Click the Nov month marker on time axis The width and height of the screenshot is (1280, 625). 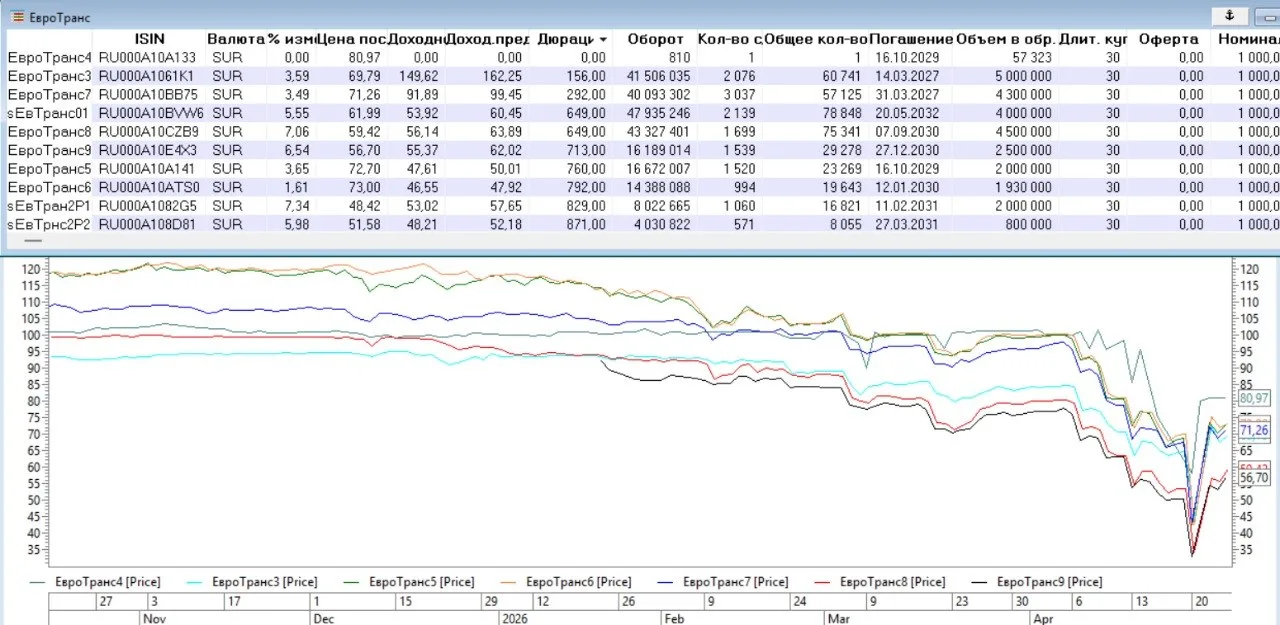[152, 618]
